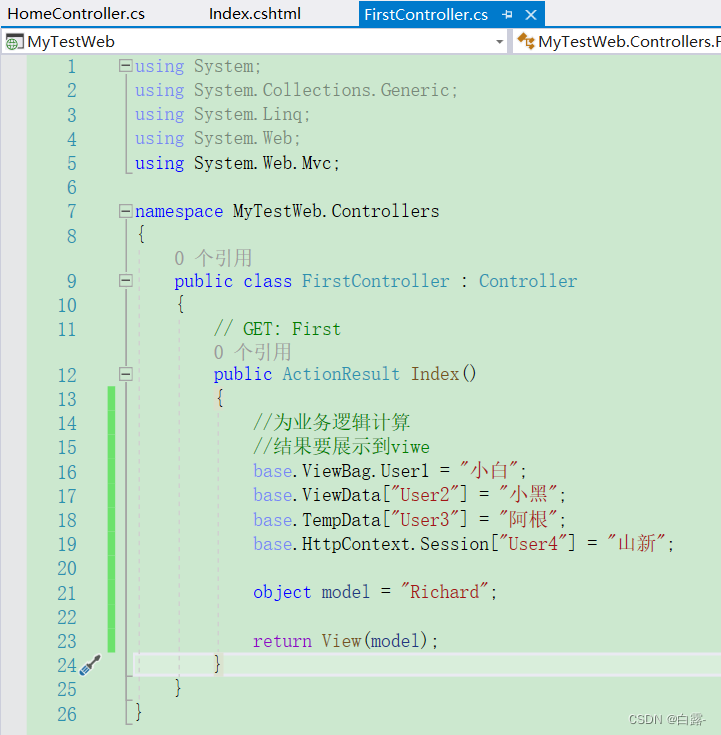
Task: Collapse the FirstController class block
Action: tap(125, 281)
